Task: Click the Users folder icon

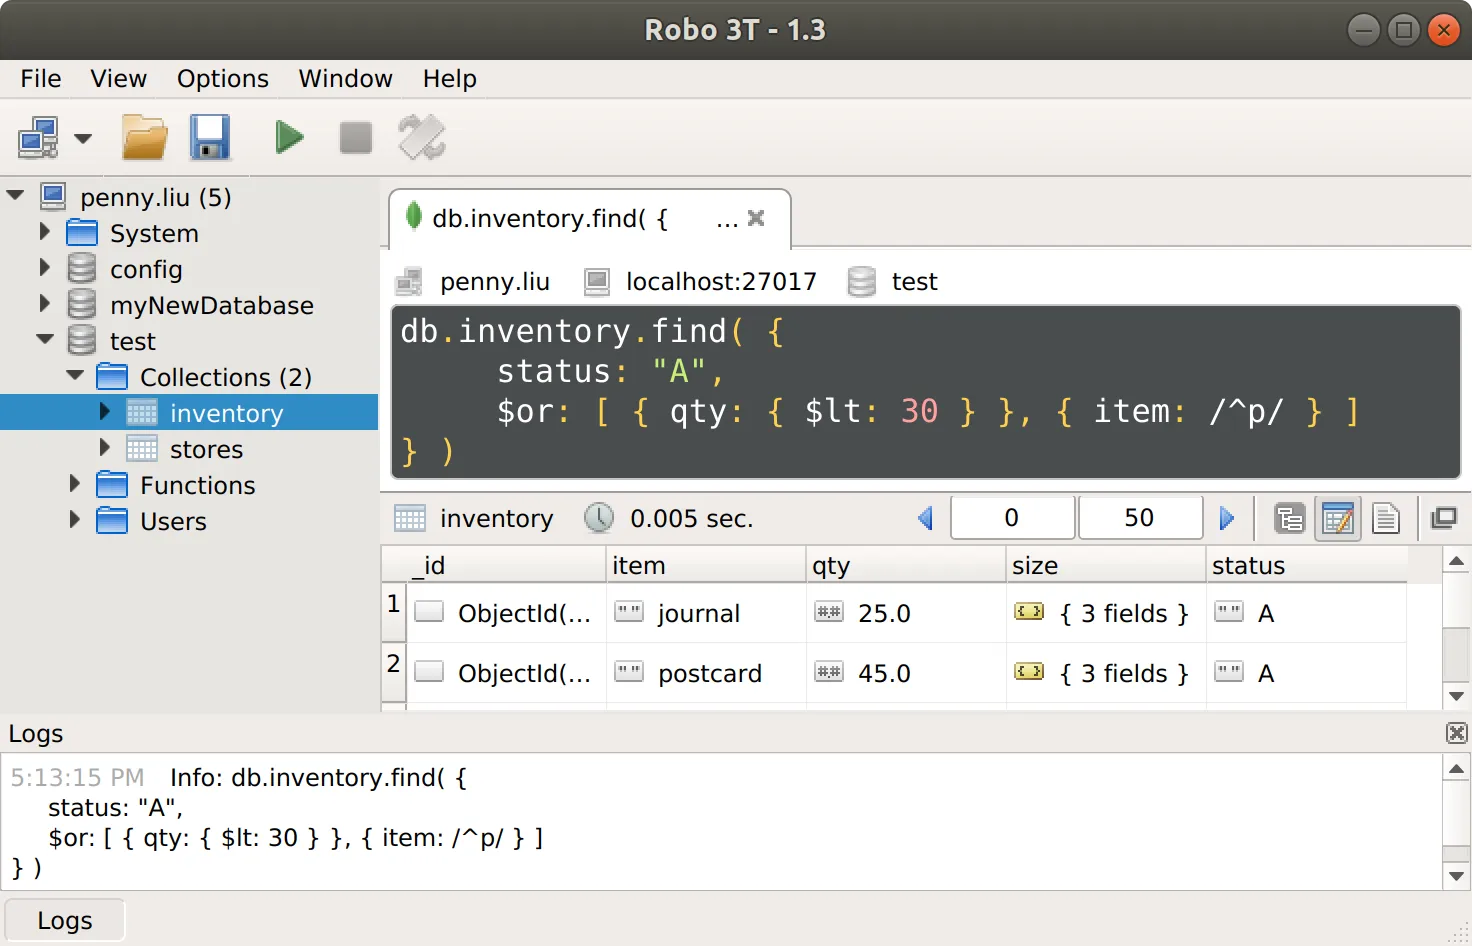Action: [x=112, y=521]
